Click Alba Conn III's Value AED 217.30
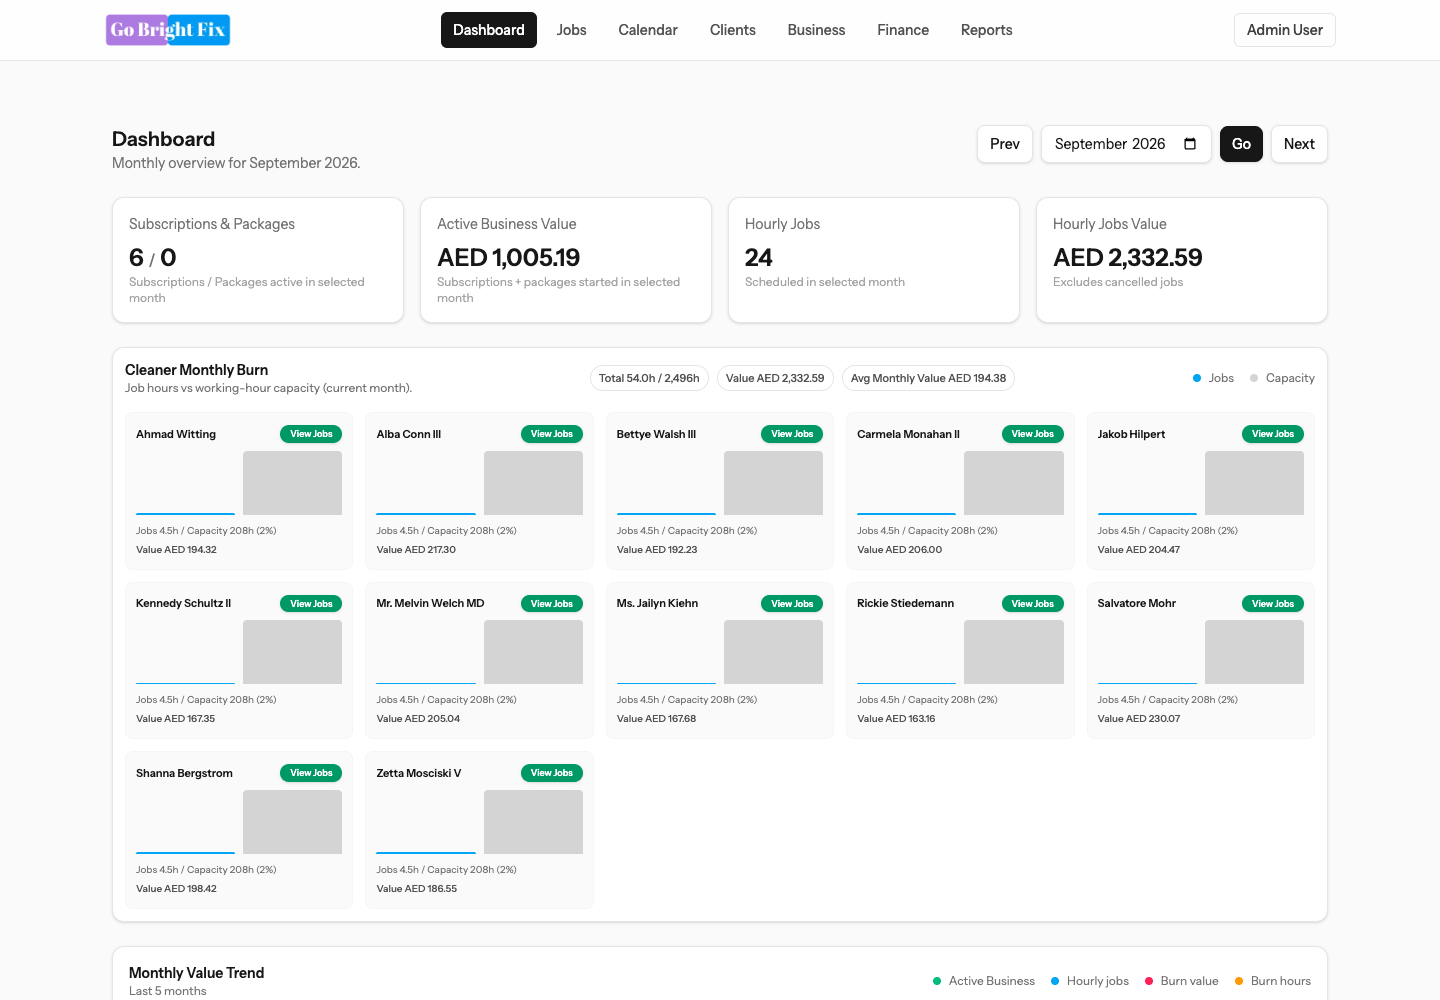The width and height of the screenshot is (1440, 1000). click(416, 550)
